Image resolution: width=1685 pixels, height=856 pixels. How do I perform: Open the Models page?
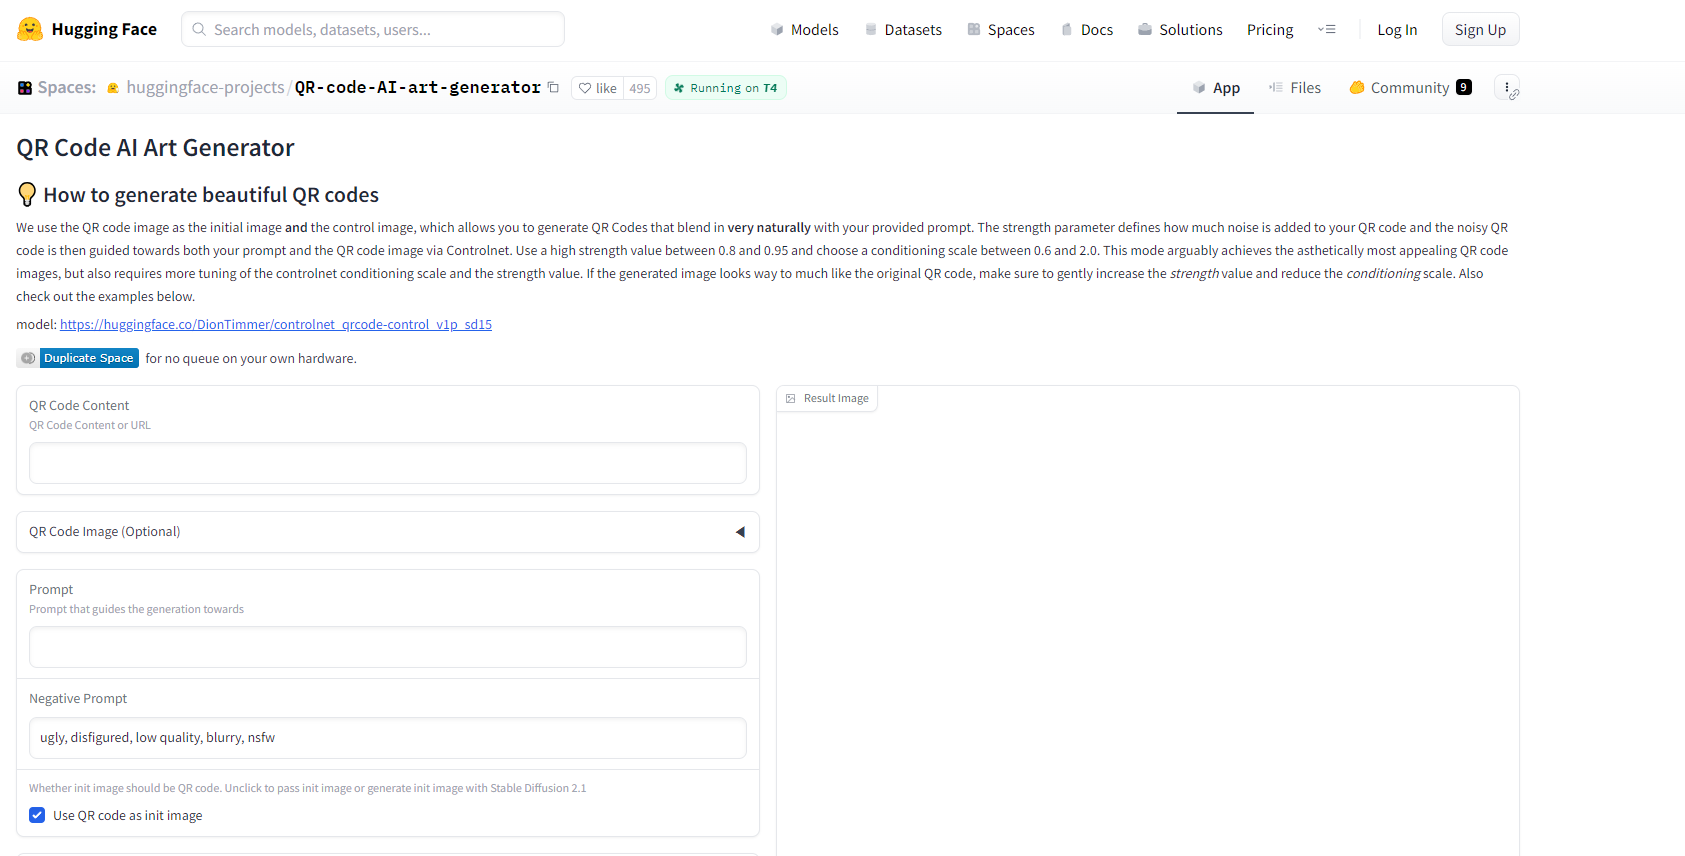click(805, 29)
